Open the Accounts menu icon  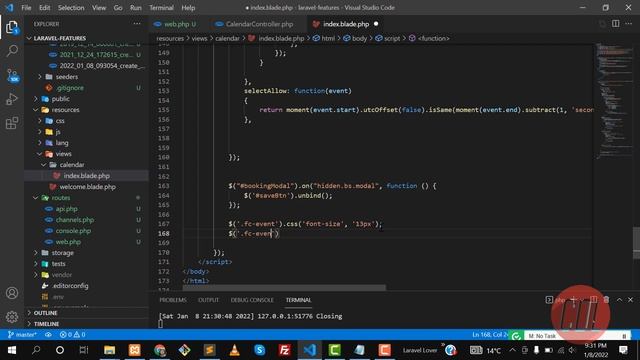12,293
